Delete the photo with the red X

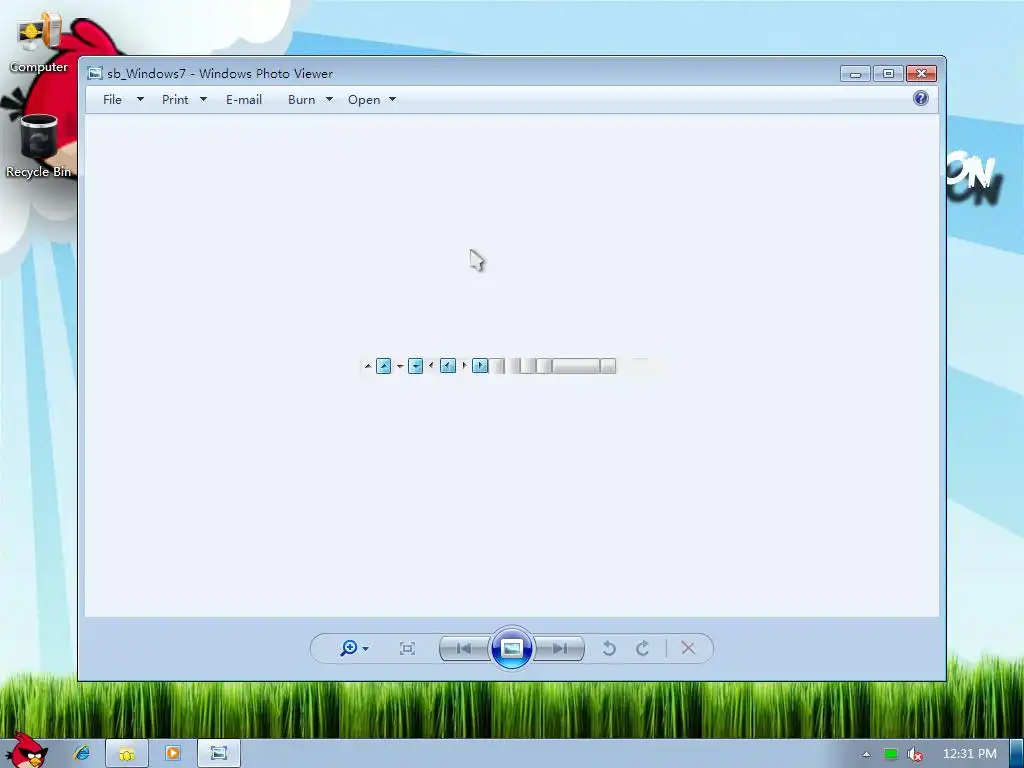tap(688, 648)
